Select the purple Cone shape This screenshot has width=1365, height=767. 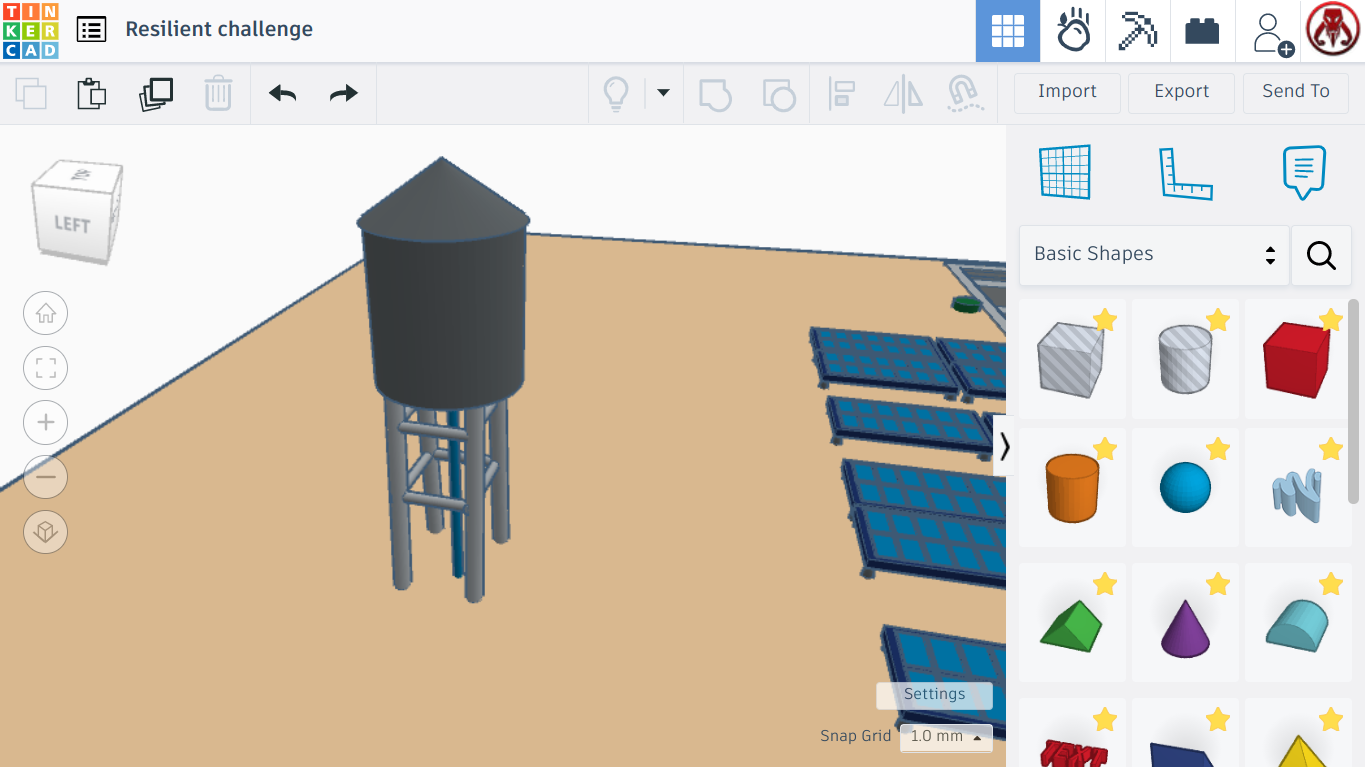[x=1185, y=623]
